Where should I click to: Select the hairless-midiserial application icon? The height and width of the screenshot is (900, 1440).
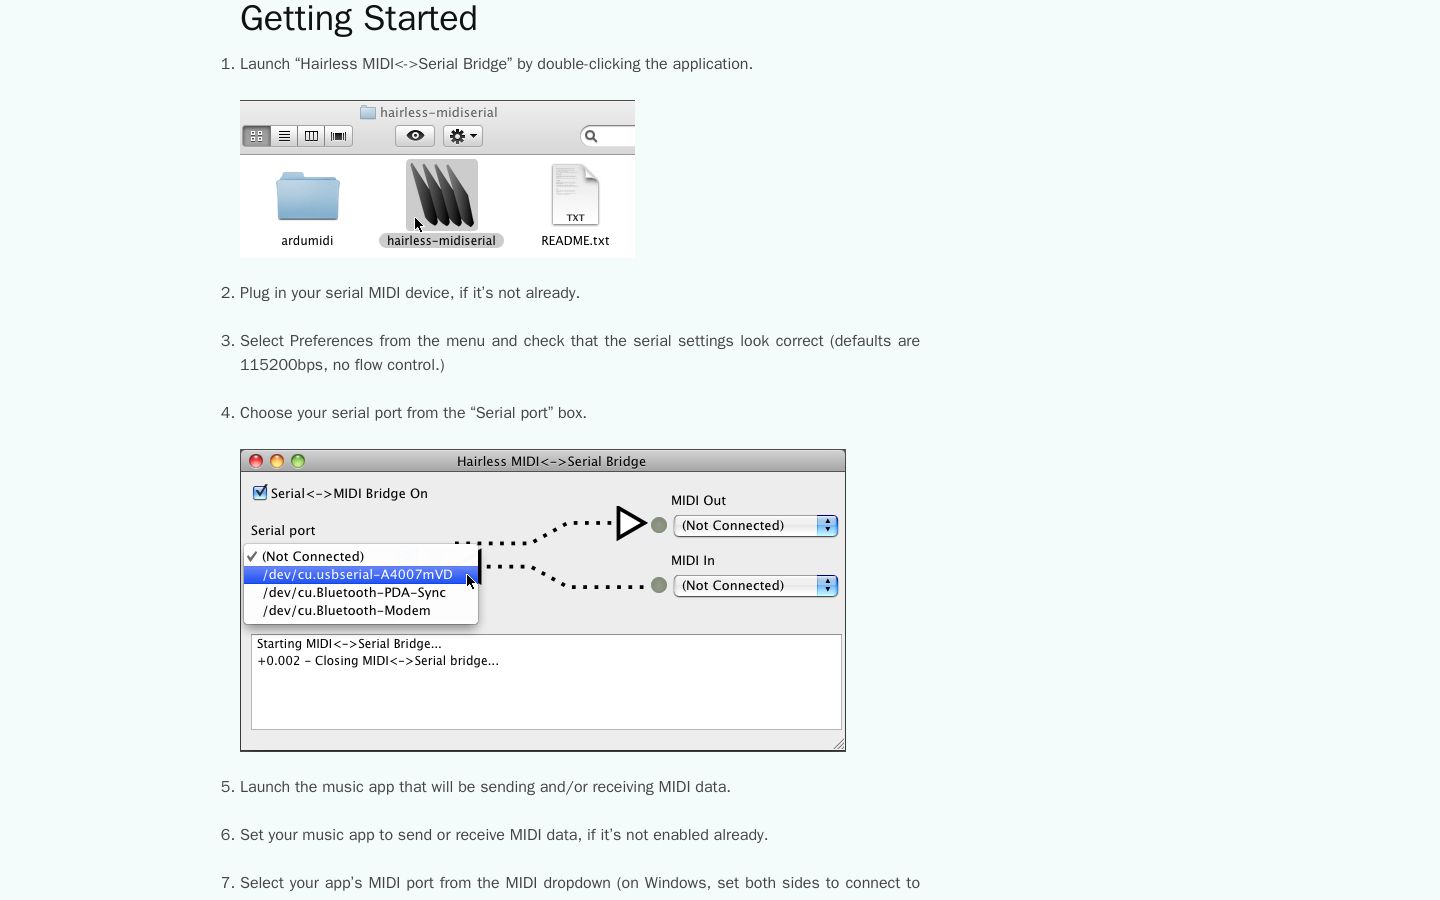coord(442,195)
